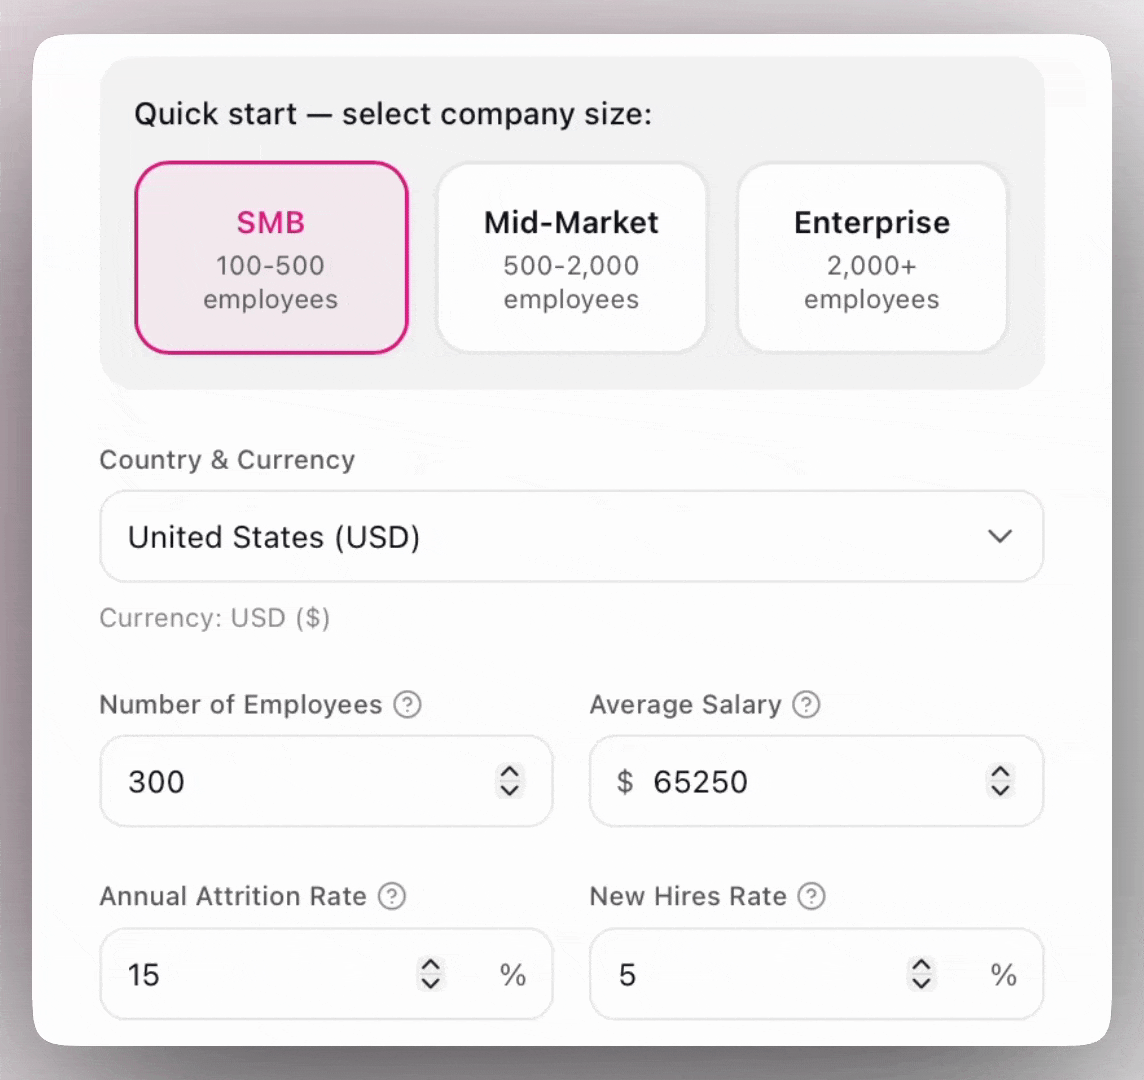Open the Annual Attrition Rate help tooltip
1144x1080 pixels.
[392, 896]
